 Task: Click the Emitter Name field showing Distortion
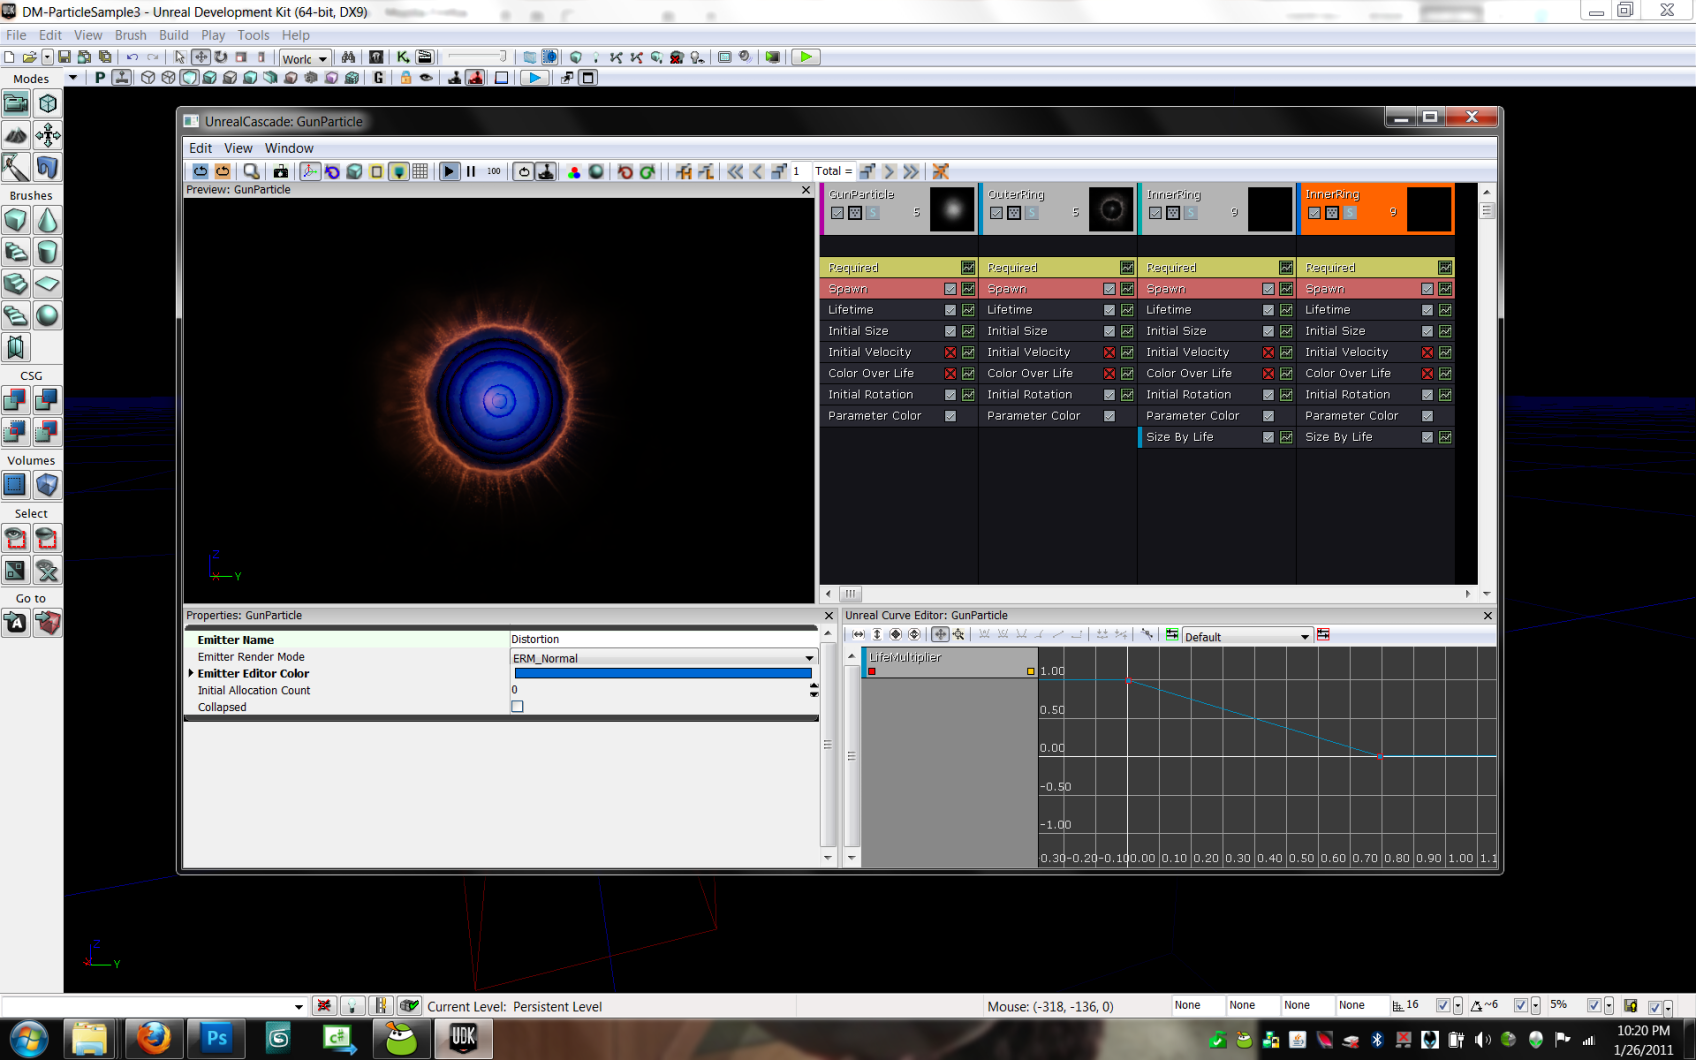point(664,639)
